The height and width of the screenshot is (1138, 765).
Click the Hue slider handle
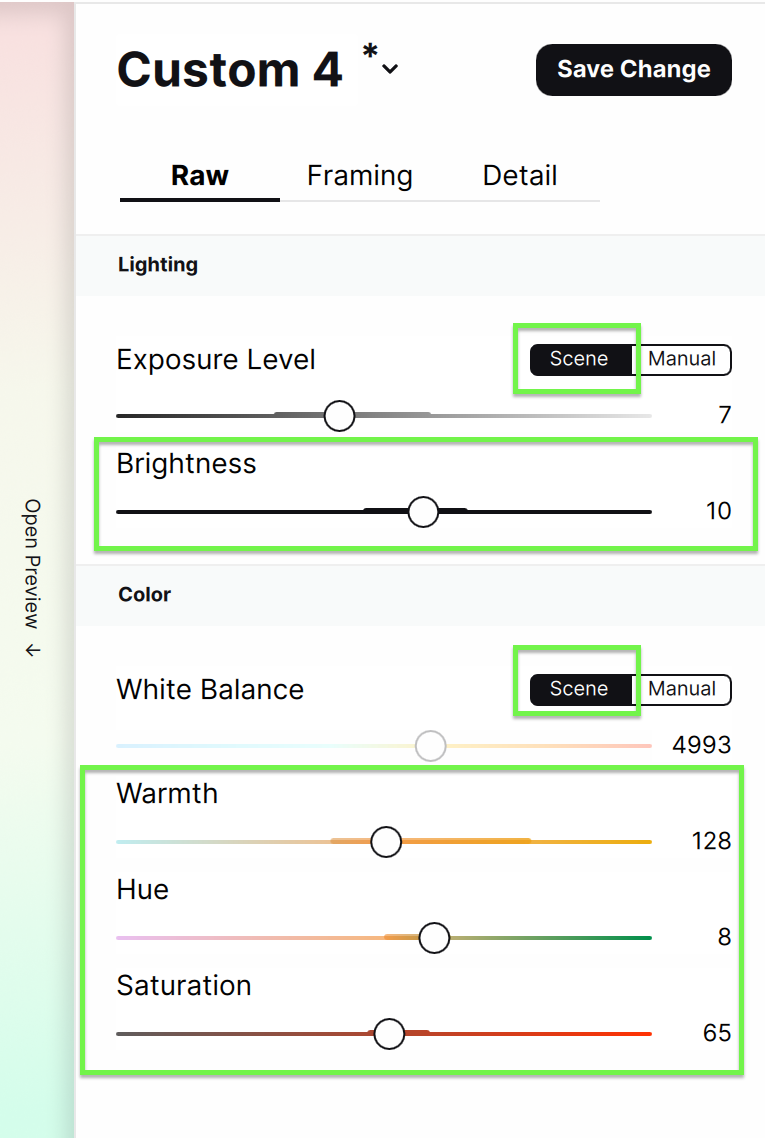point(434,938)
